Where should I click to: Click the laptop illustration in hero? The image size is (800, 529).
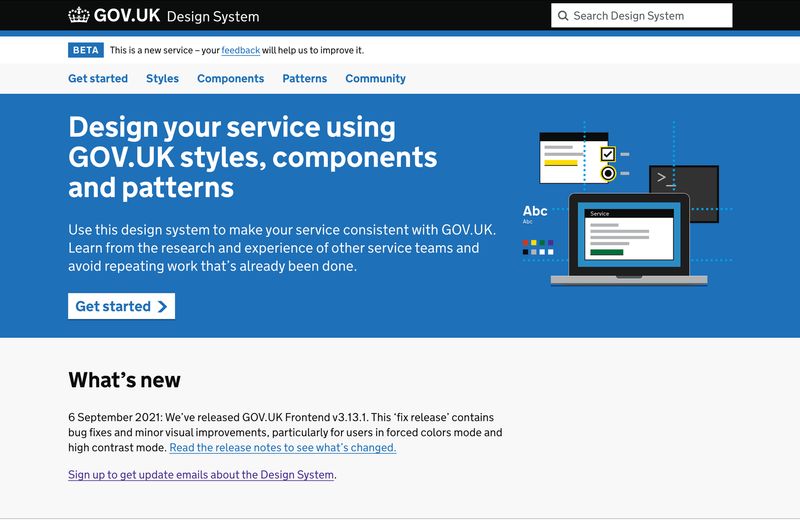(629, 239)
